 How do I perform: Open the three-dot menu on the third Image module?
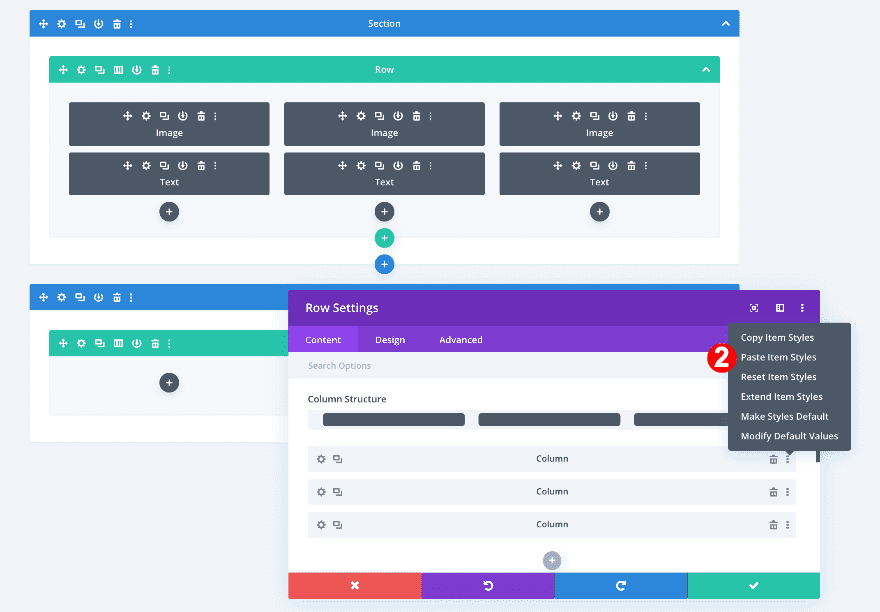pos(645,116)
